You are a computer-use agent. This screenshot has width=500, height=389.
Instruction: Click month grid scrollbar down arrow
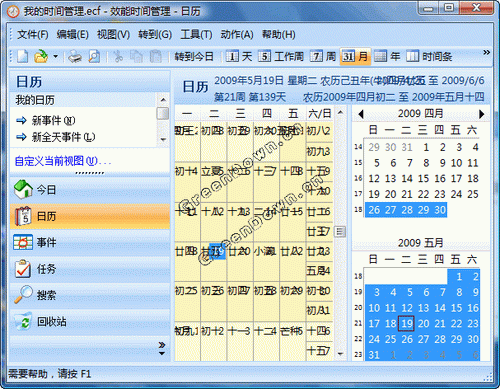(340, 354)
